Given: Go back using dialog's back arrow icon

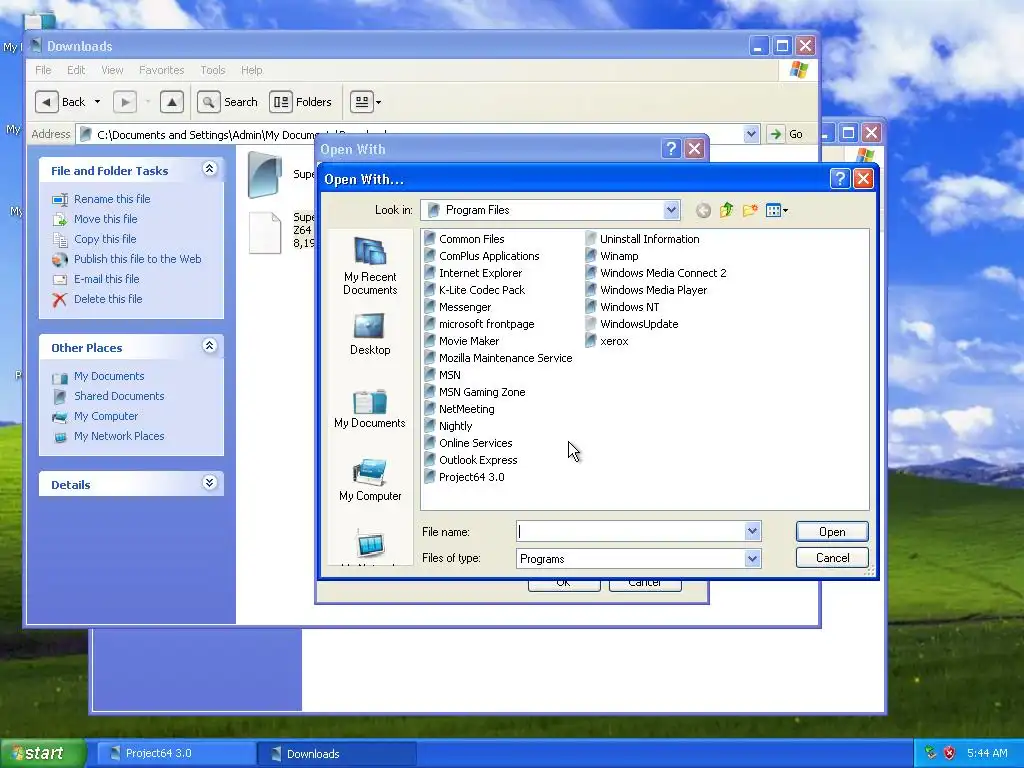Looking at the screenshot, I should tap(703, 210).
